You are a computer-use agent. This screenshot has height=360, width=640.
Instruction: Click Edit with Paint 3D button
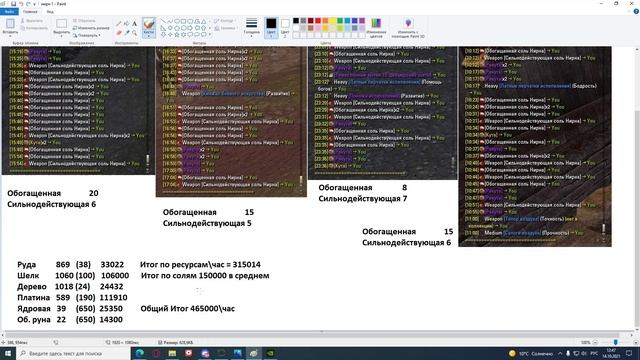tap(408, 27)
